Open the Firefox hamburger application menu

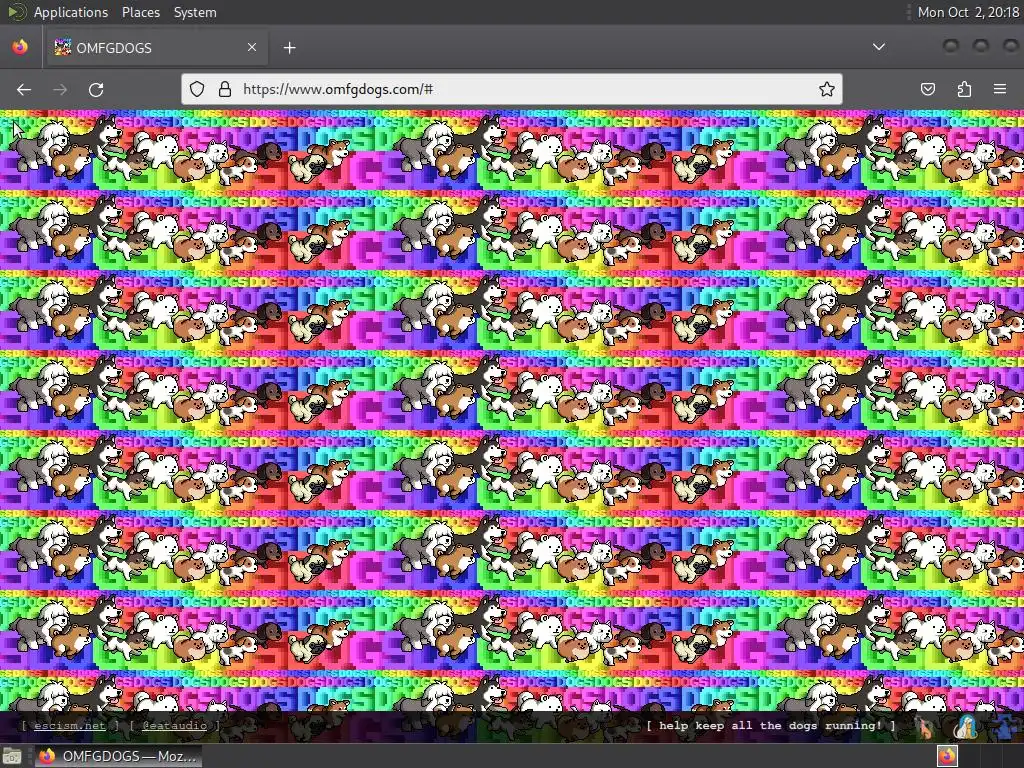(x=1000, y=89)
